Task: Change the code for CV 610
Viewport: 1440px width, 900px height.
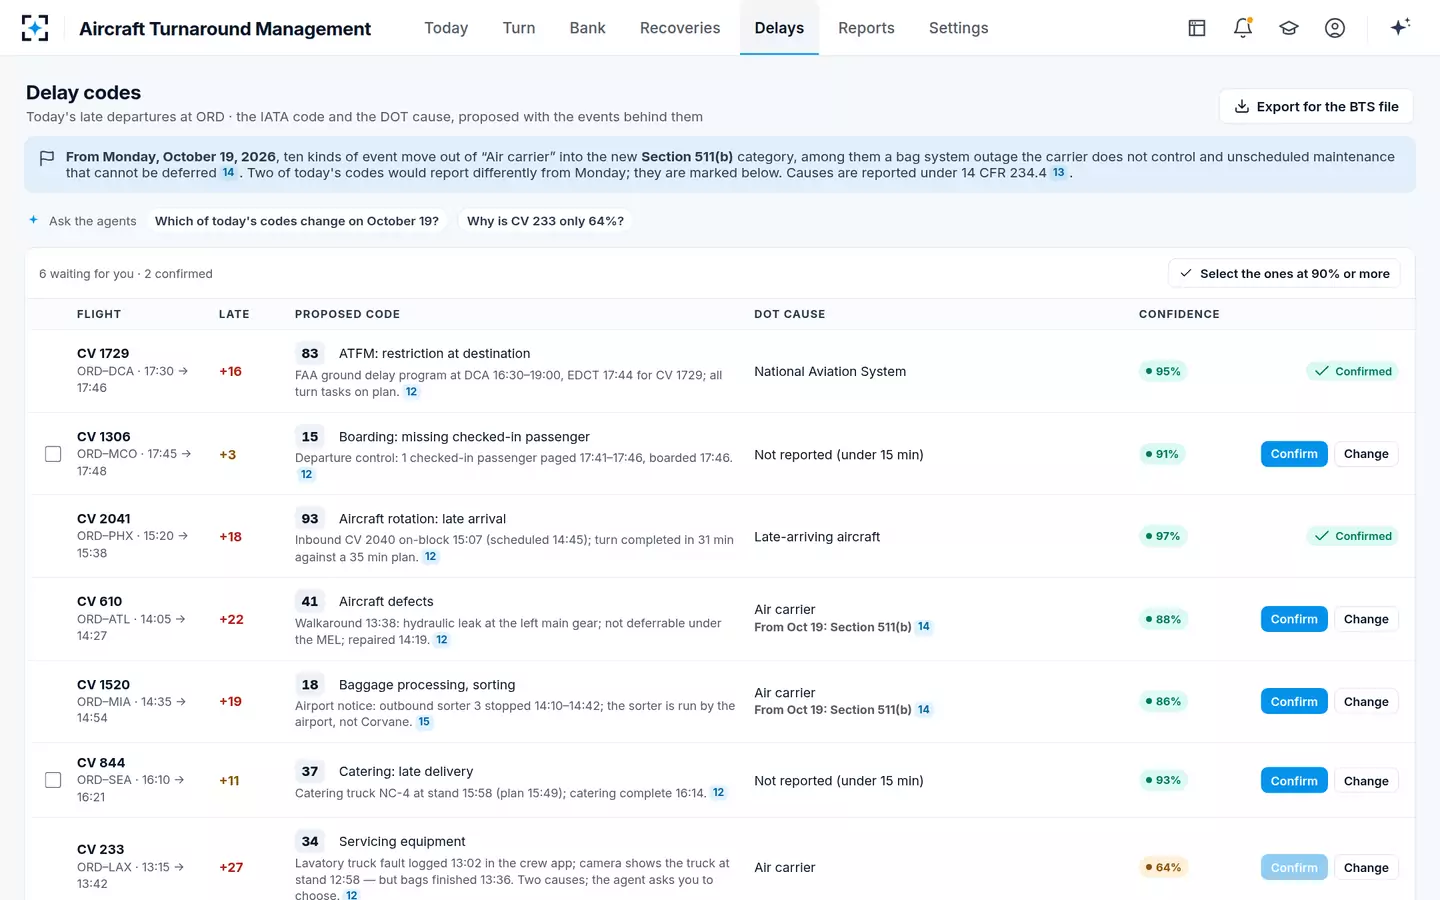Action: tap(1366, 619)
